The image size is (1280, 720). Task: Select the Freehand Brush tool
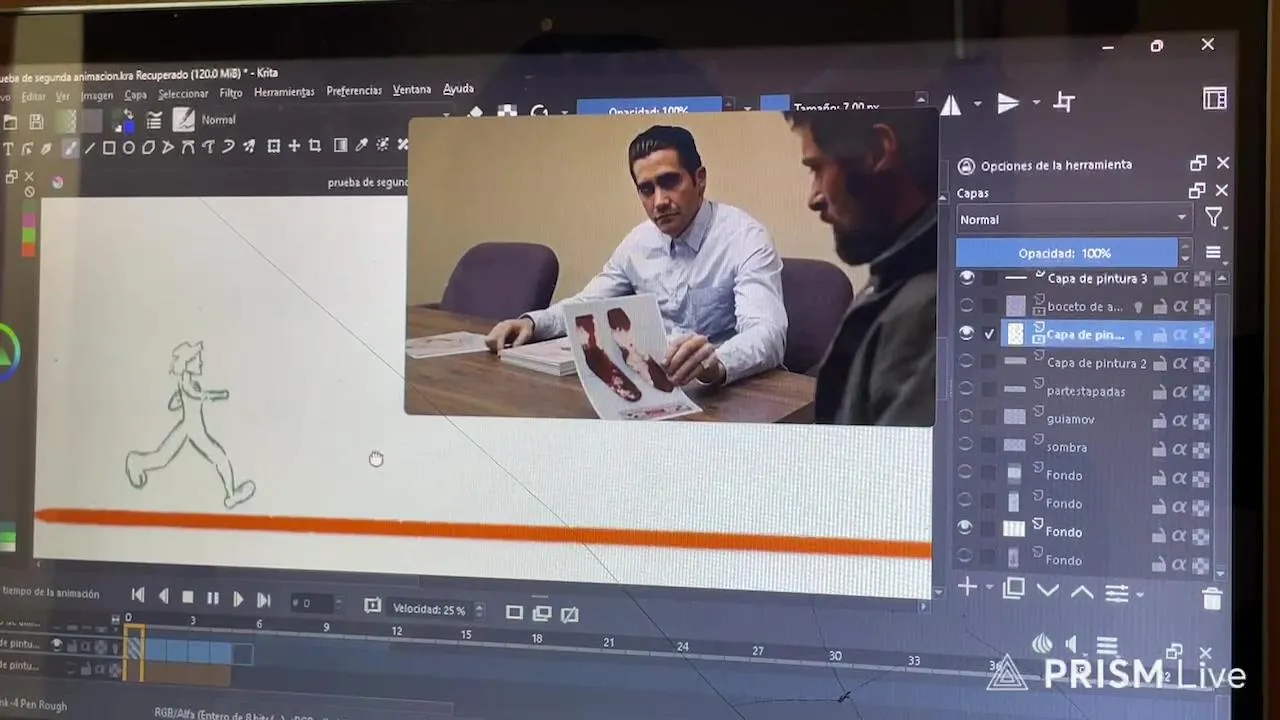(x=70, y=148)
